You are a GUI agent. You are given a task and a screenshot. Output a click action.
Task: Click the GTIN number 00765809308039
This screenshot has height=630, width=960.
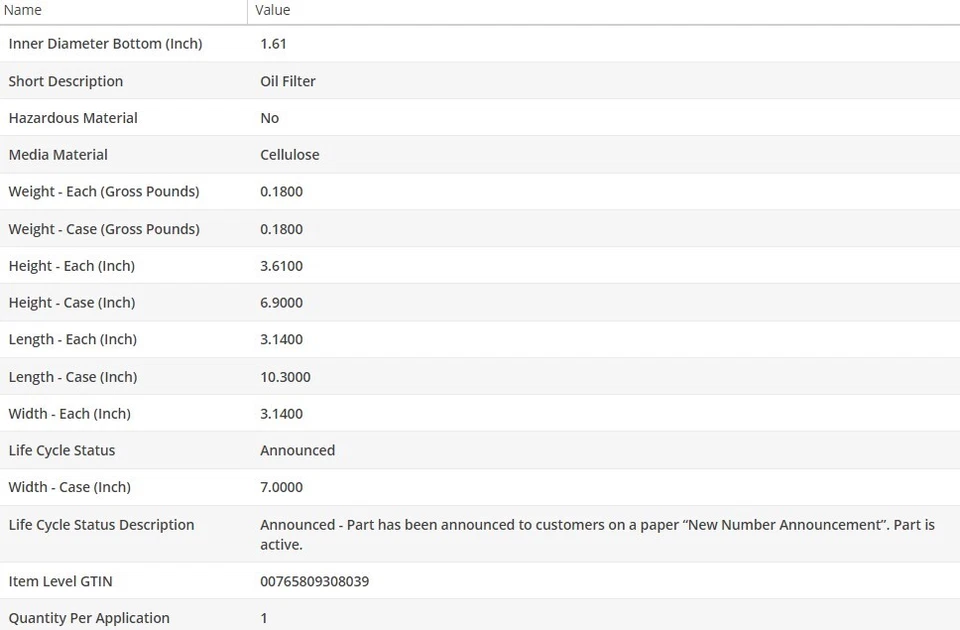(x=315, y=582)
